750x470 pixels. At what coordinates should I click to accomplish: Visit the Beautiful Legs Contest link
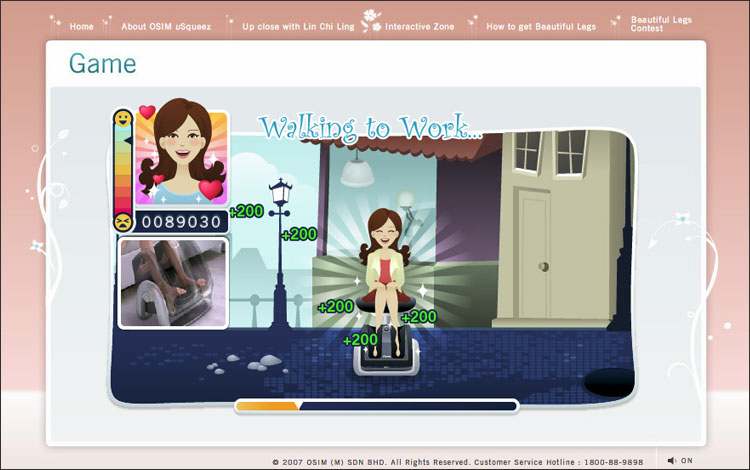coord(660,24)
